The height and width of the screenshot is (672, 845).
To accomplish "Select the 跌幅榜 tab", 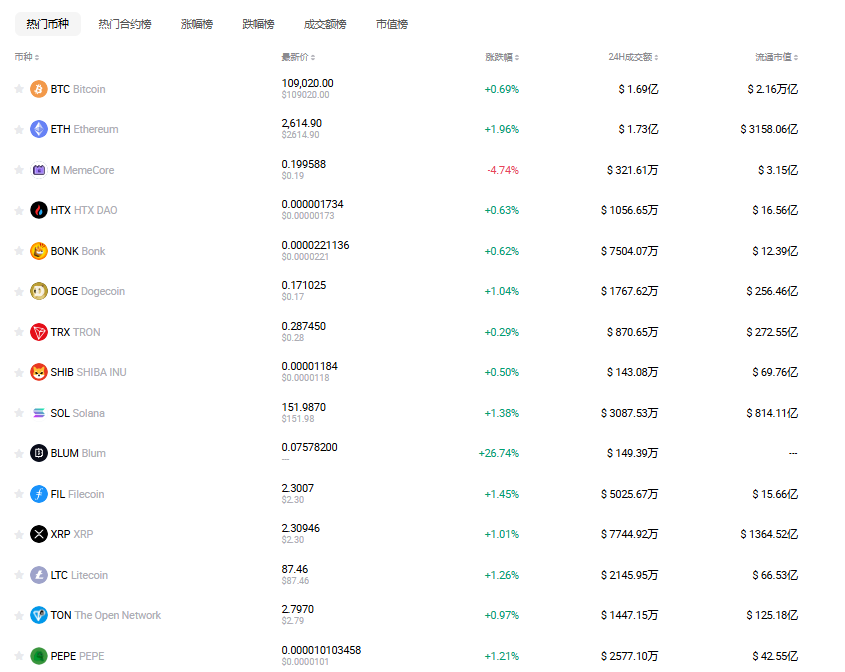I will tap(258, 24).
